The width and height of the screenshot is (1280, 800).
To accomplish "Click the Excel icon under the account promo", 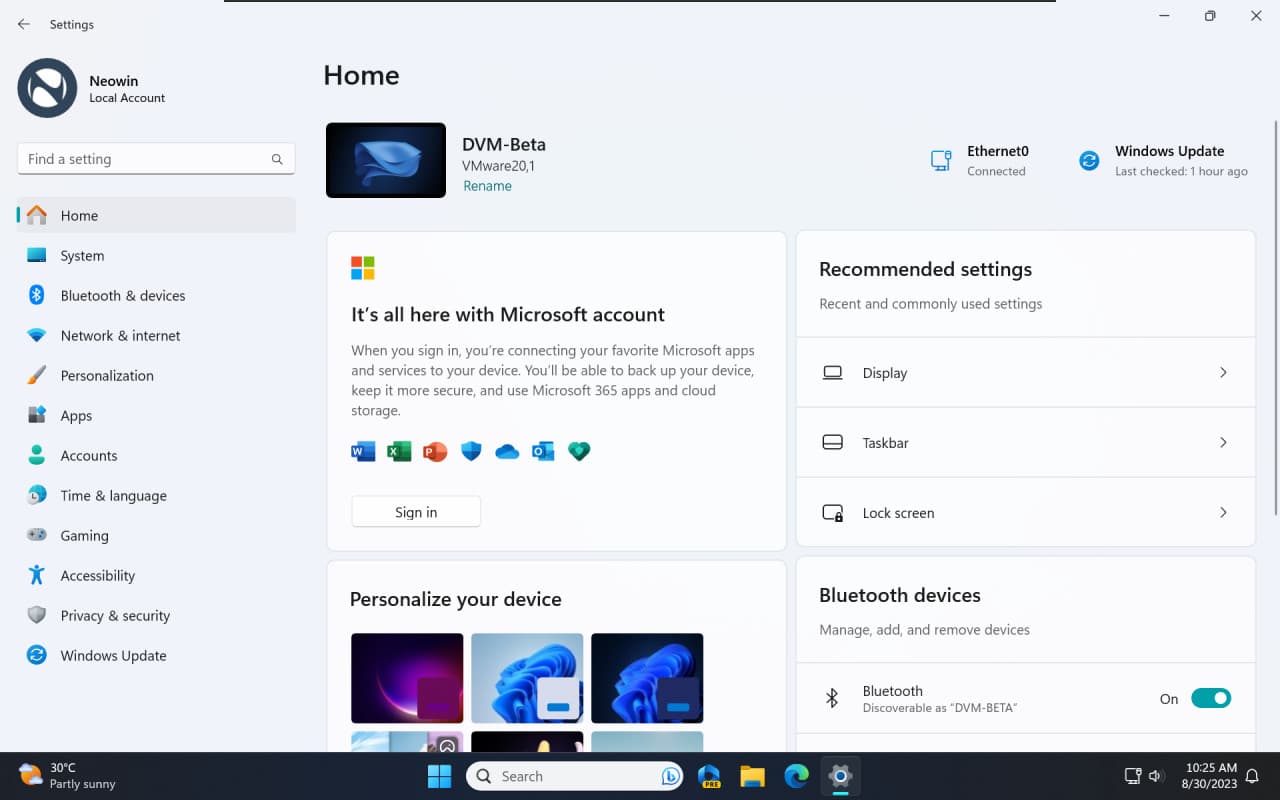I will point(399,451).
